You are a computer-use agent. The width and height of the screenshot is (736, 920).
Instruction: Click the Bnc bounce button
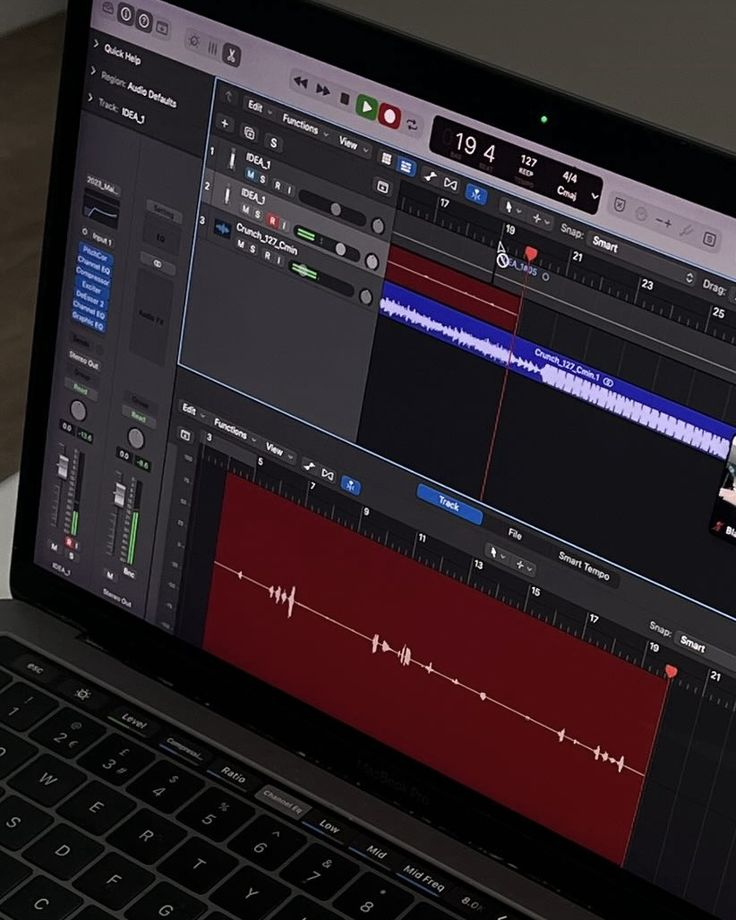click(129, 573)
